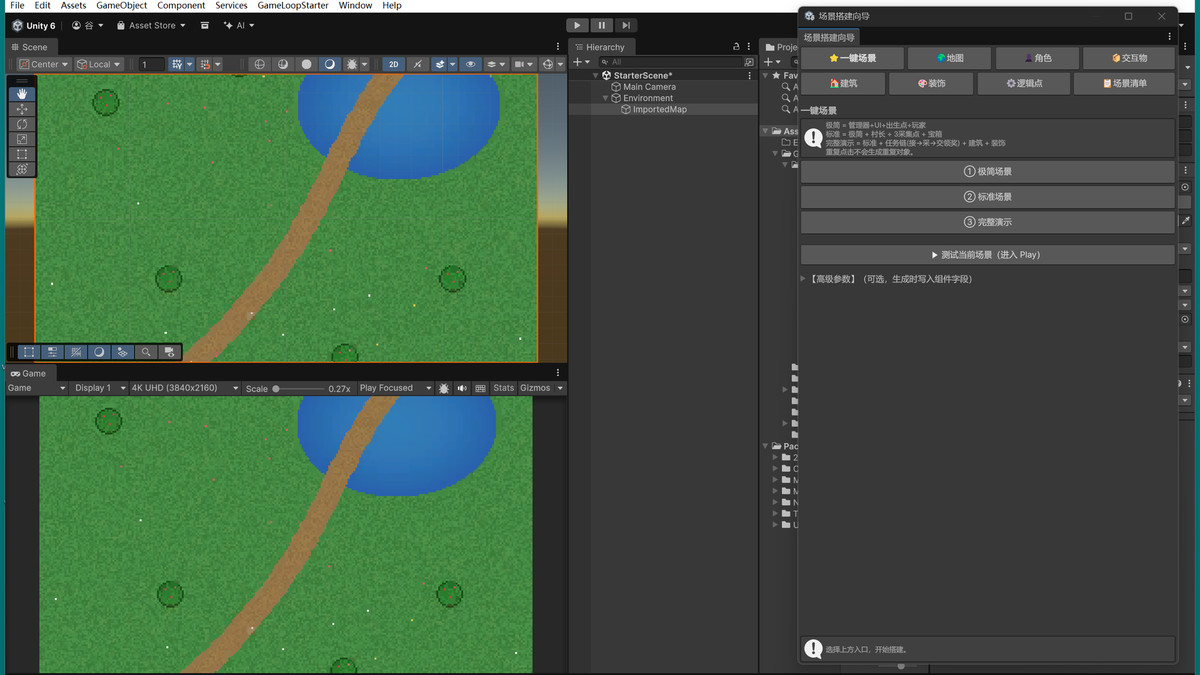Mute audio in Game view
The image size is (1200, 675).
coord(461,388)
